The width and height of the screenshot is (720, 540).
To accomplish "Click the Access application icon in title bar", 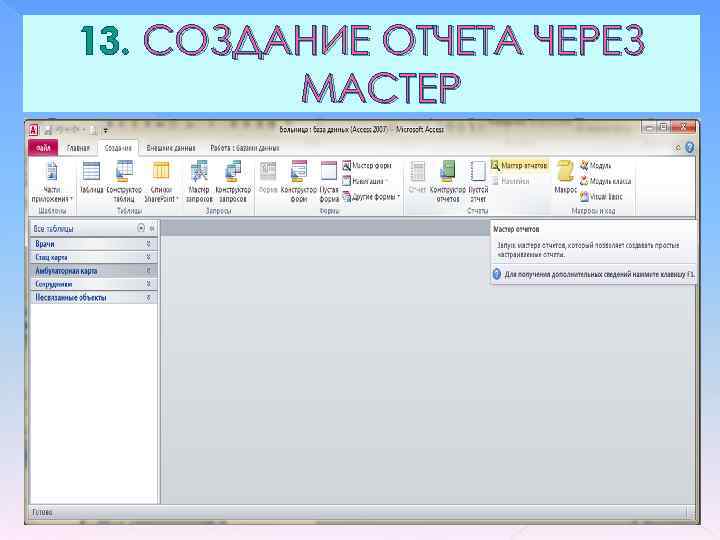I will coord(34,130).
